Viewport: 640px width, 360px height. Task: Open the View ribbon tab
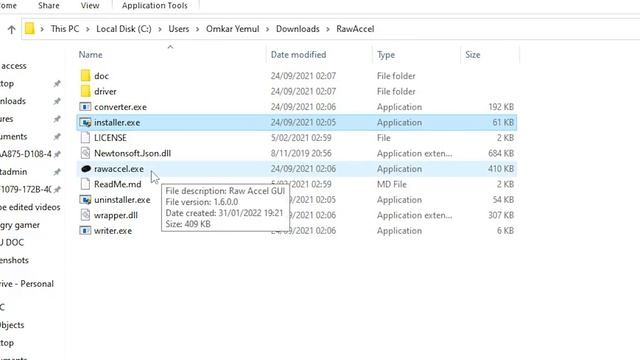tap(90, 5)
